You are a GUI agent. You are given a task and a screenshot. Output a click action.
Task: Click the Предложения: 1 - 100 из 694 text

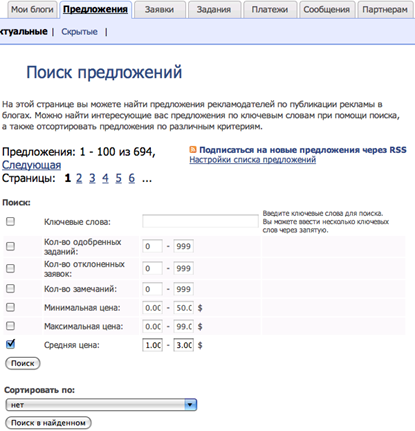coord(79,152)
